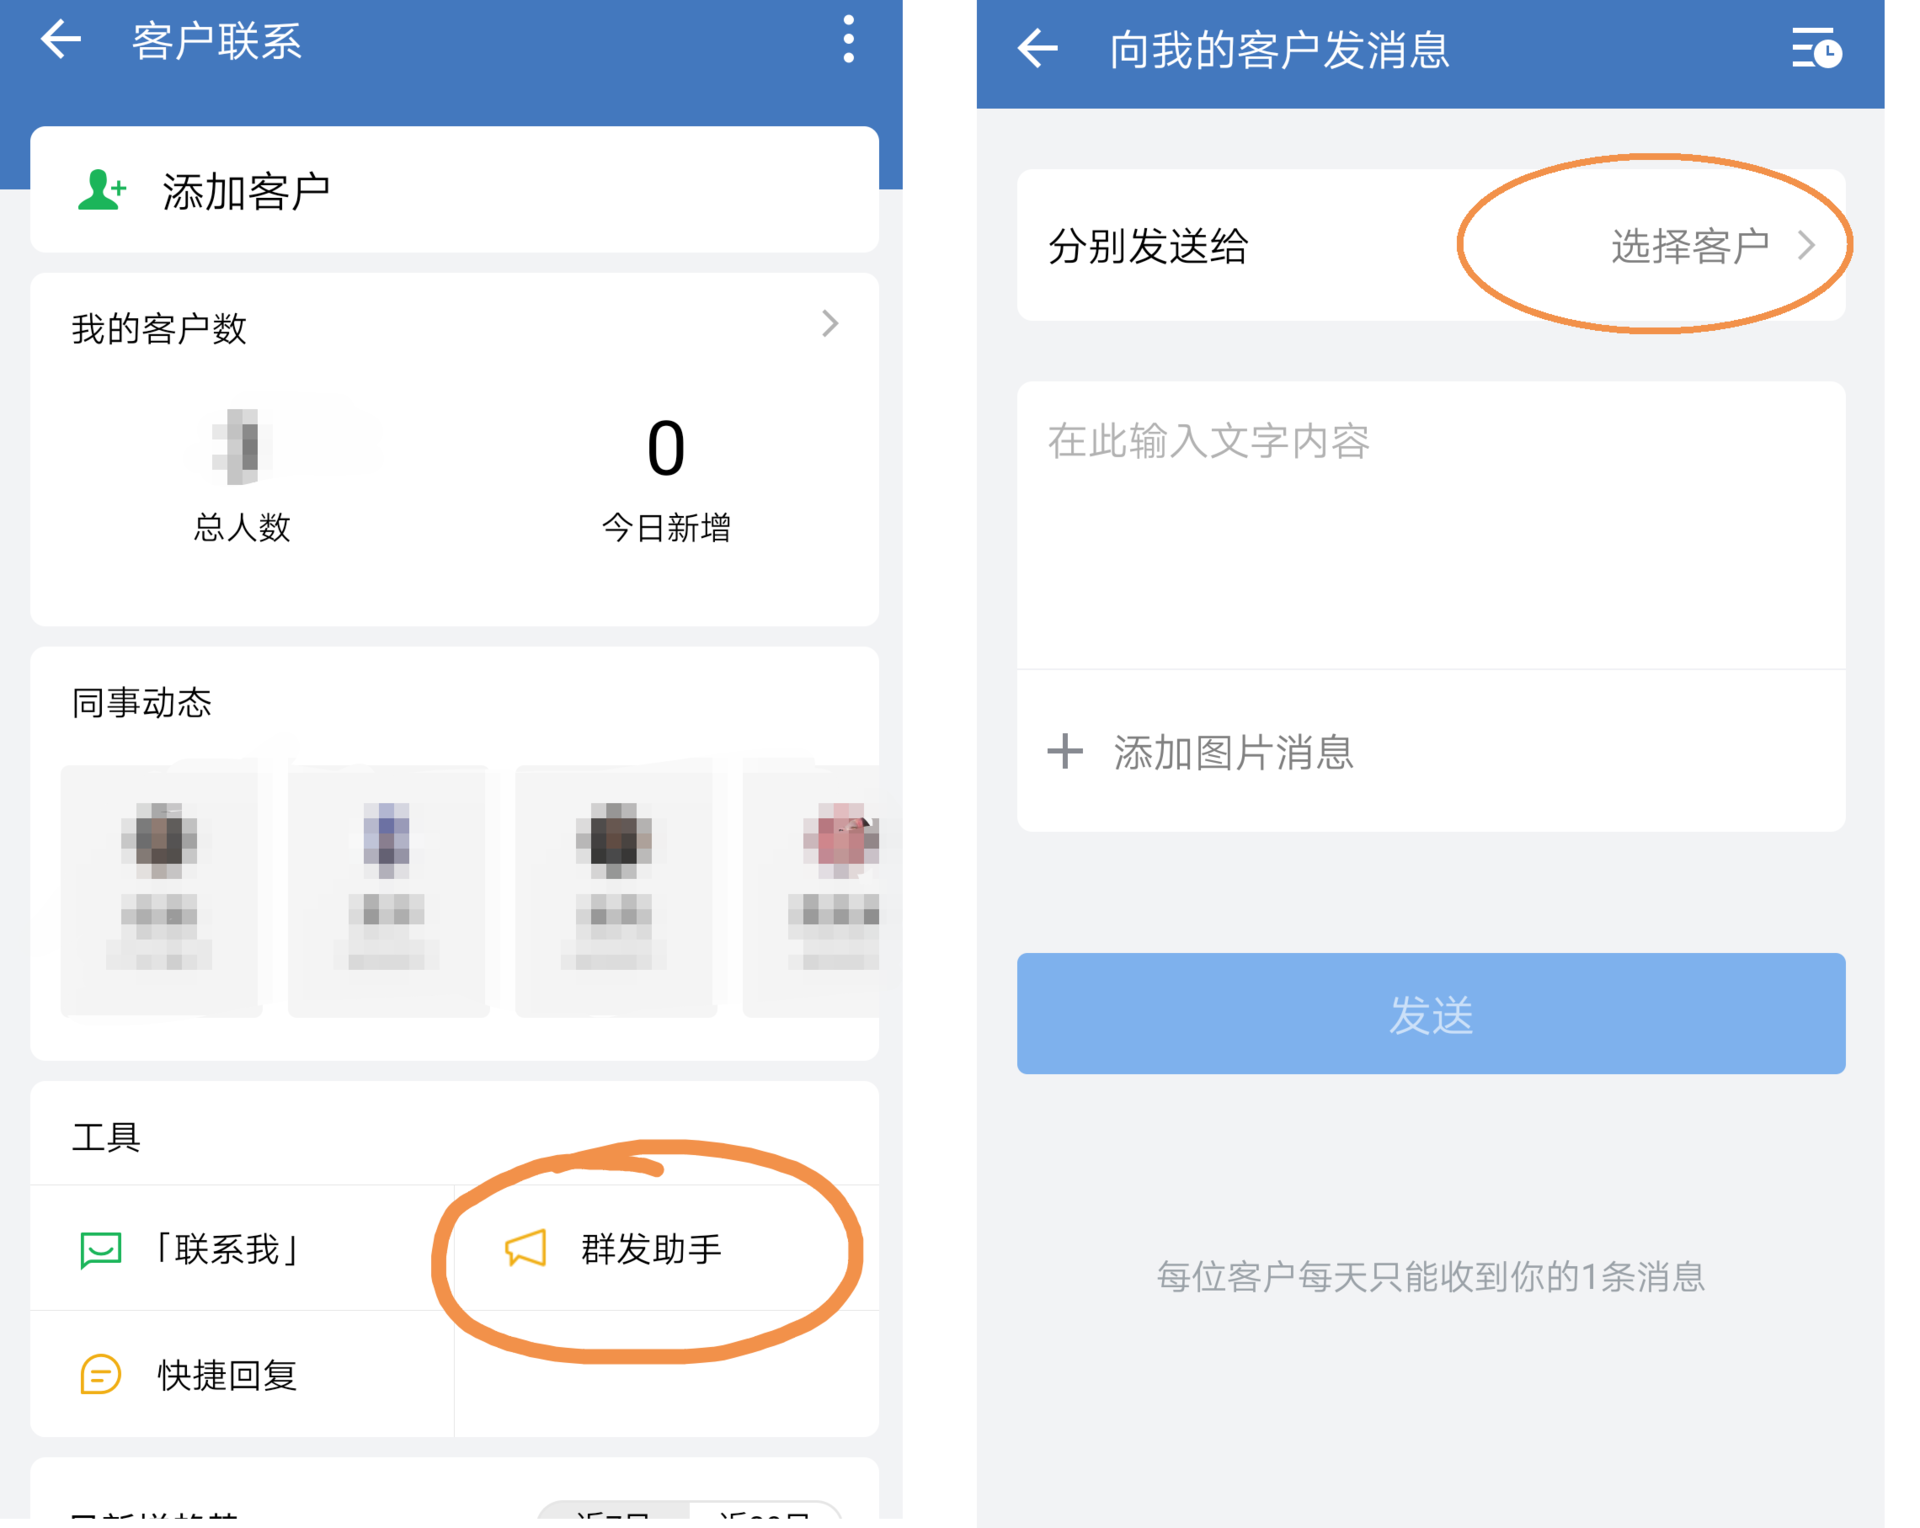Tap the 联系我 chat icon
This screenshot has height=1528, width=1920.
click(100, 1249)
